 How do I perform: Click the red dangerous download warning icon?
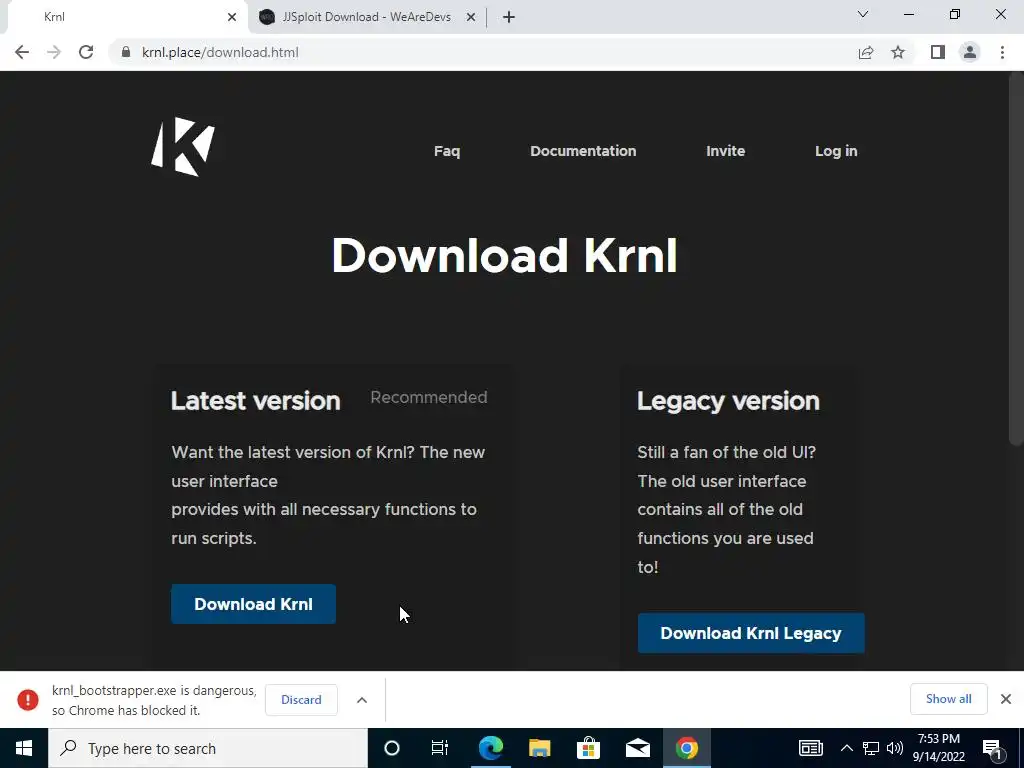coord(27,699)
